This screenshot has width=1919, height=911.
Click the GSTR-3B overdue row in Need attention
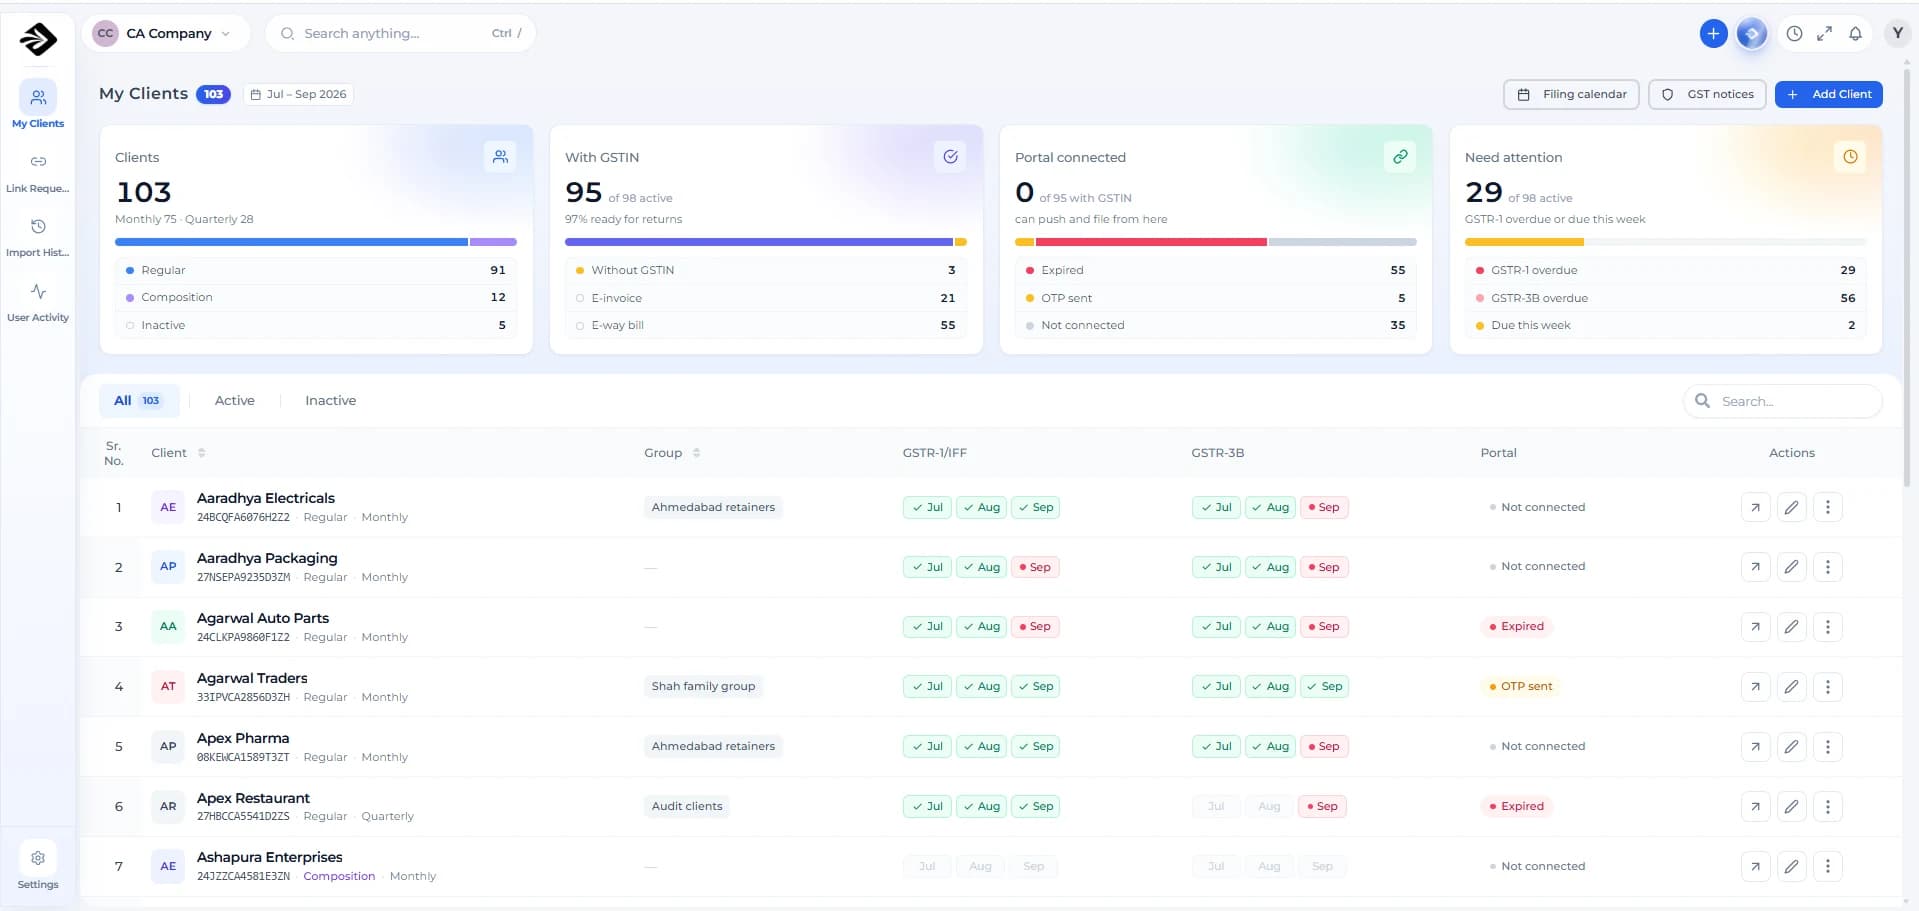coord(1665,298)
